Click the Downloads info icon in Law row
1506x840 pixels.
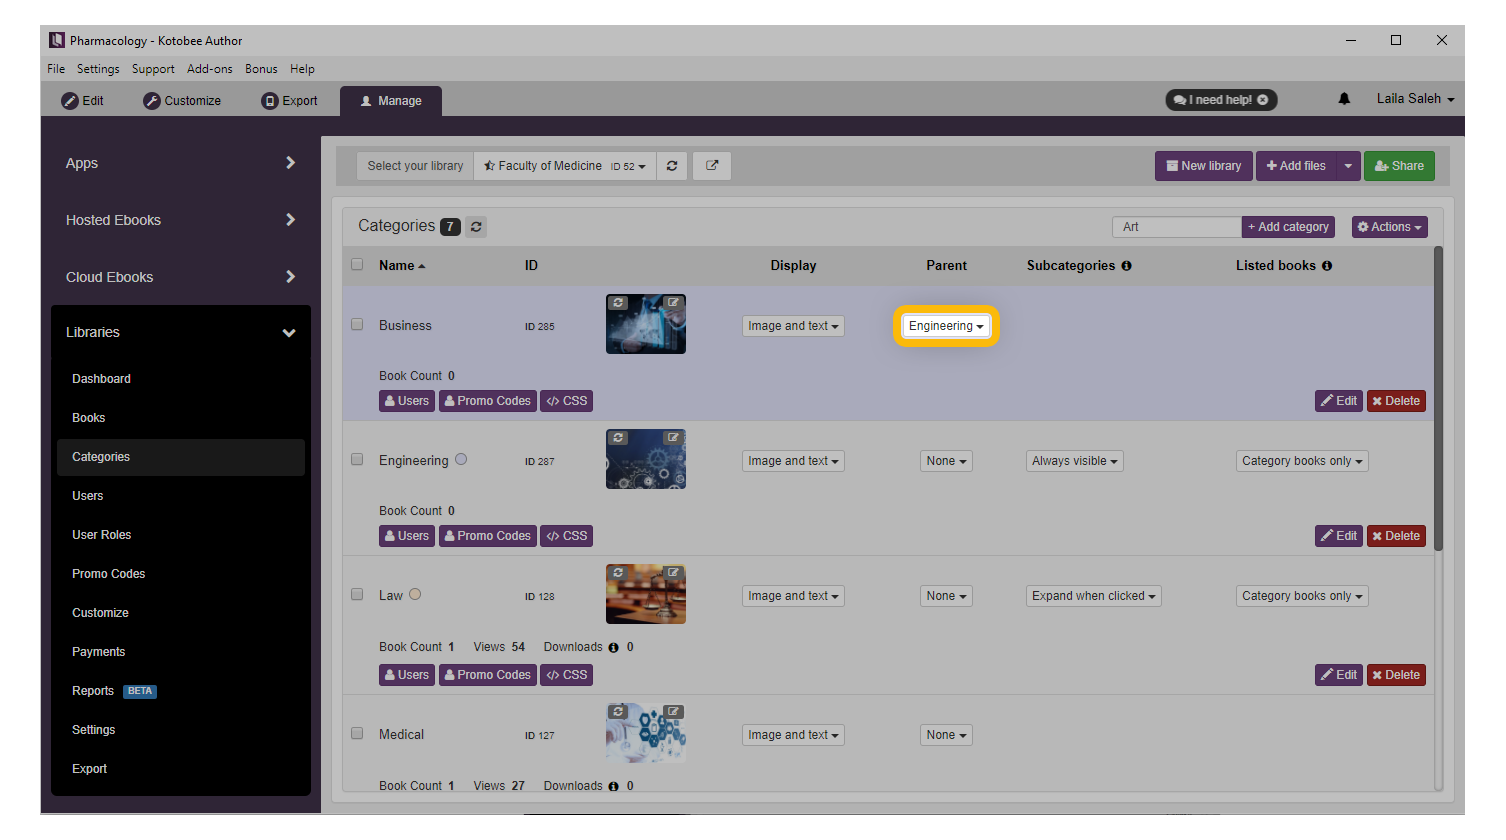coord(614,648)
